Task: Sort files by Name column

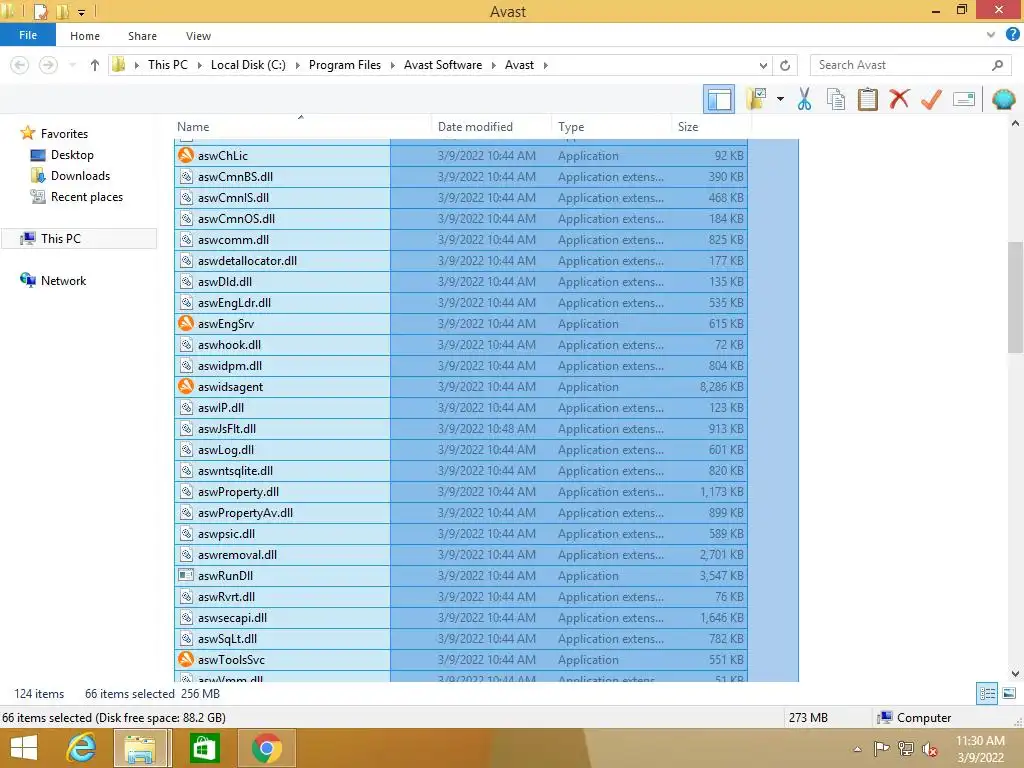Action: point(193,127)
